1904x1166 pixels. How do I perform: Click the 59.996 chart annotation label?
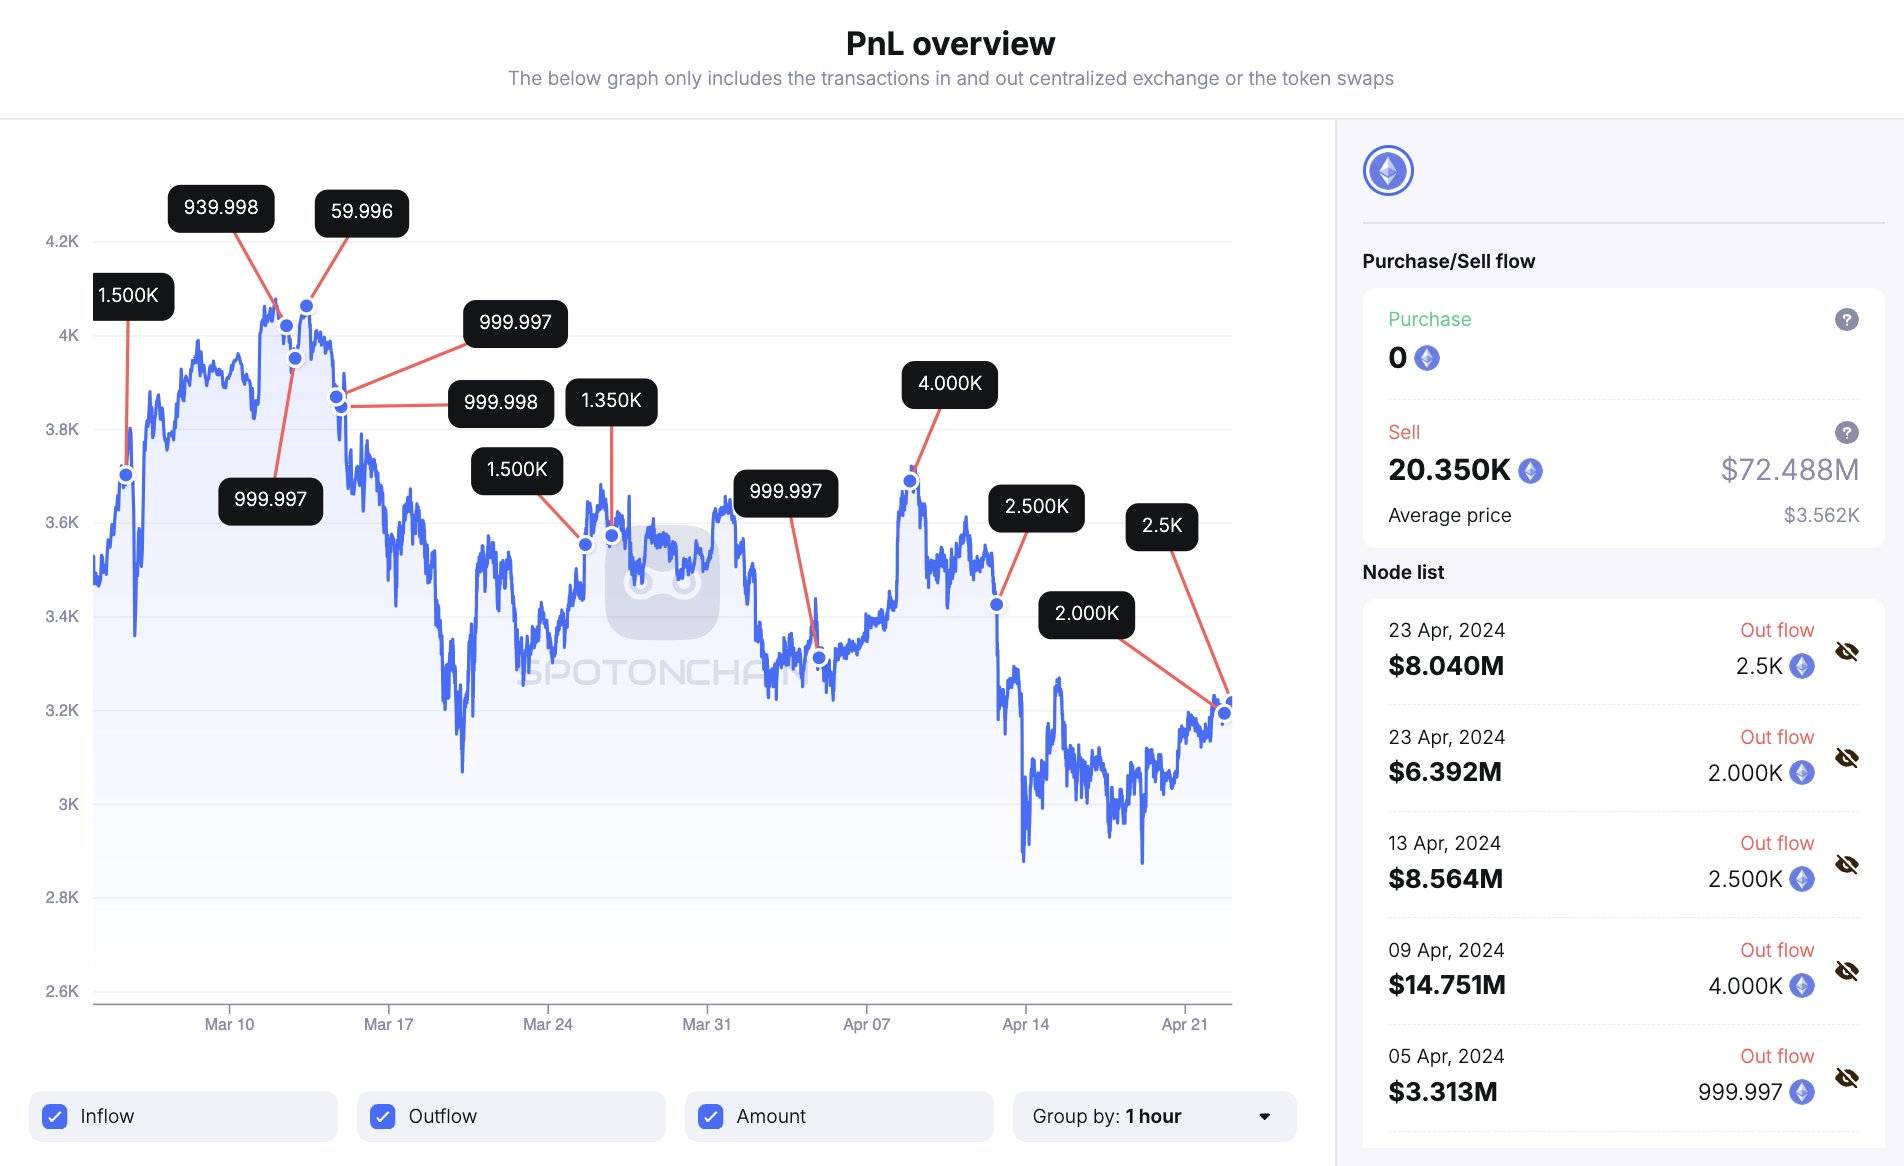pos(361,212)
